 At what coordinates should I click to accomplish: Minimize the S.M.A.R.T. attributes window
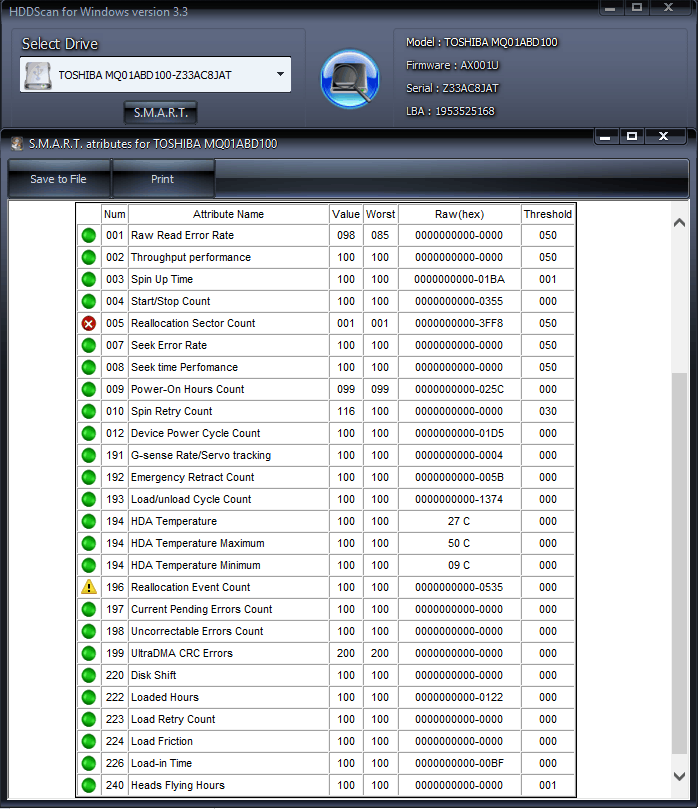[606, 136]
